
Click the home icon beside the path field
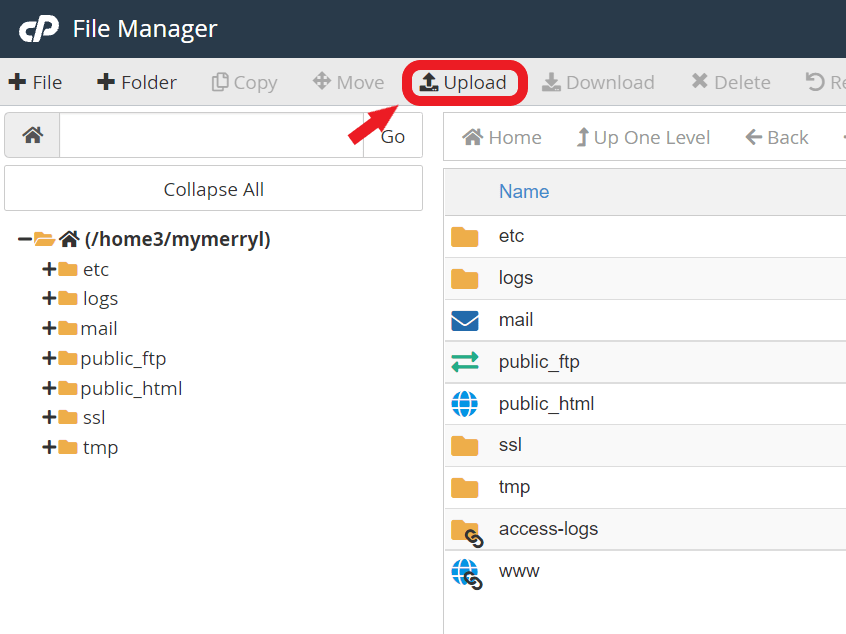pyautogui.click(x=32, y=135)
